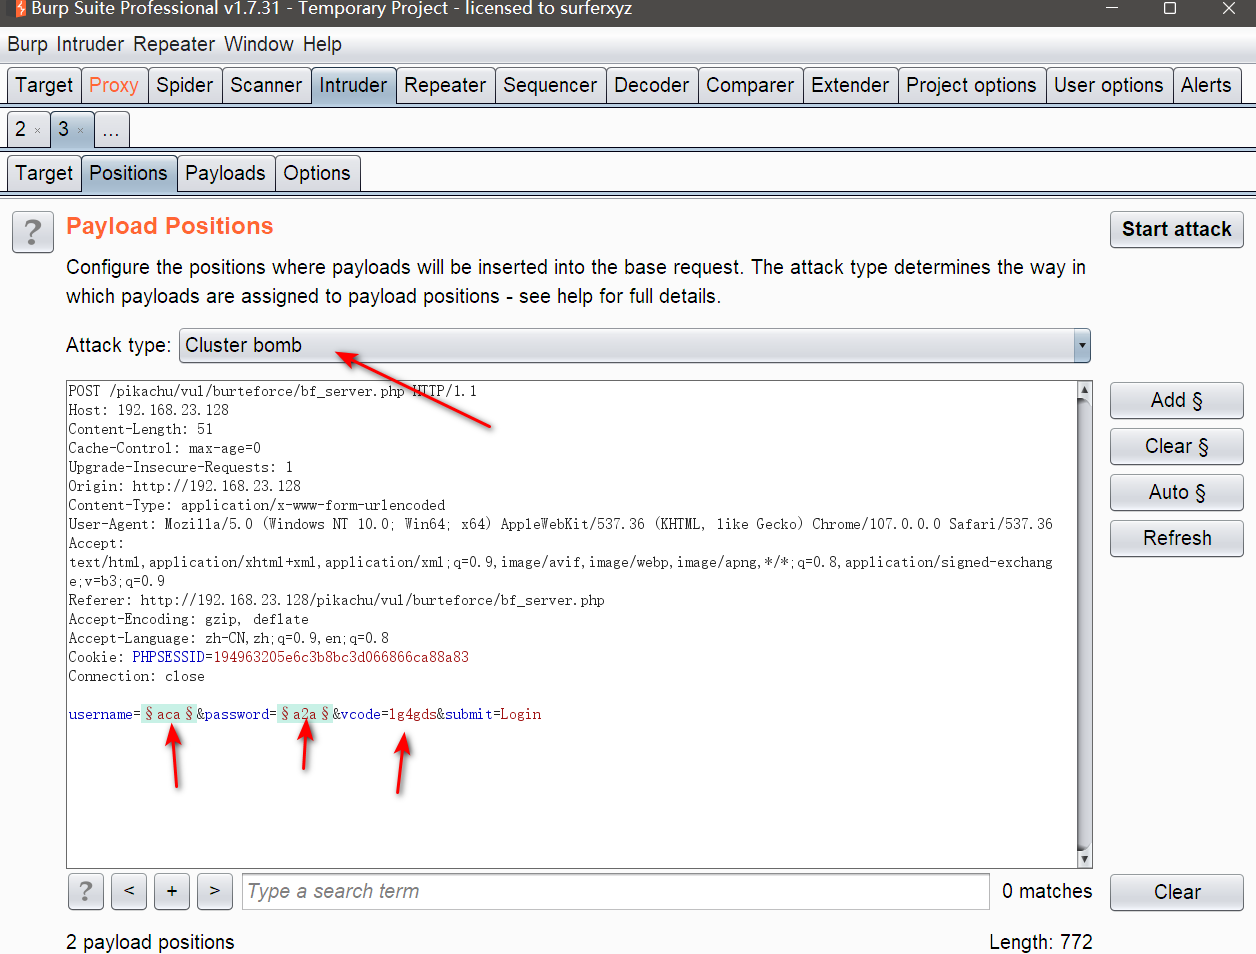Open the Payload Positions help icon
Viewport: 1256px width, 954px height.
point(33,233)
